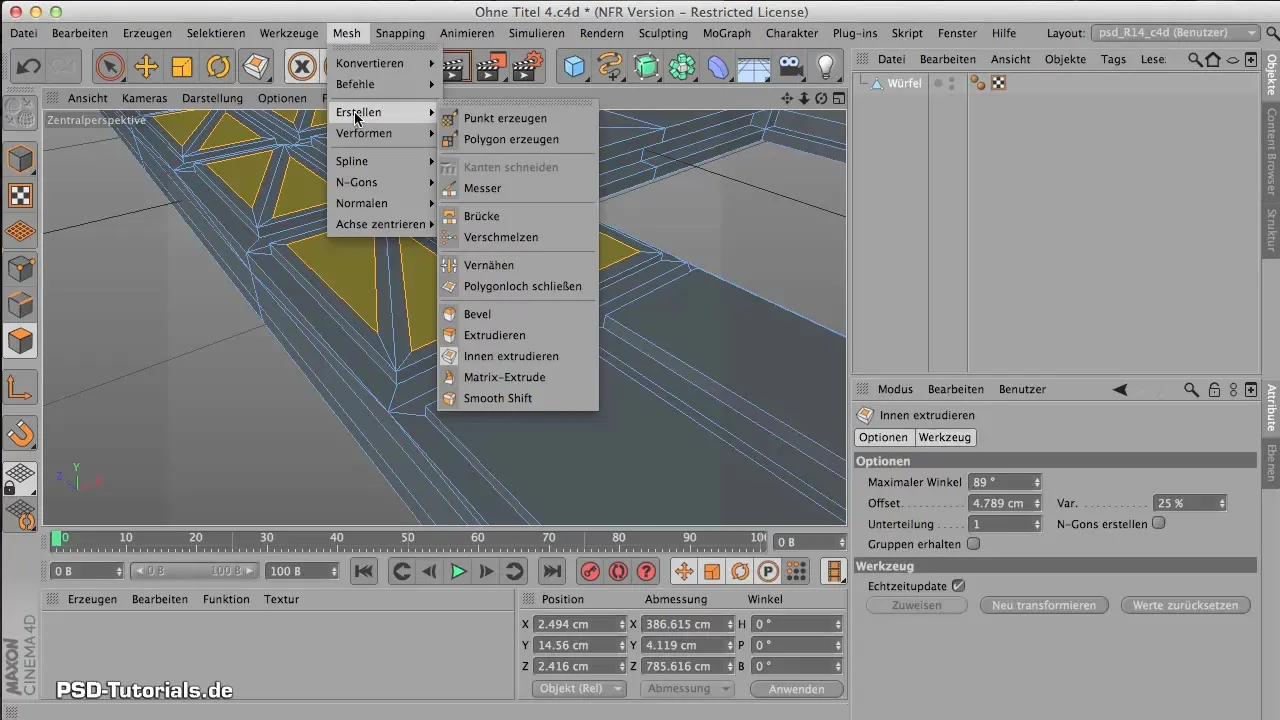Click the timeline ruler at frame 50

(407, 541)
